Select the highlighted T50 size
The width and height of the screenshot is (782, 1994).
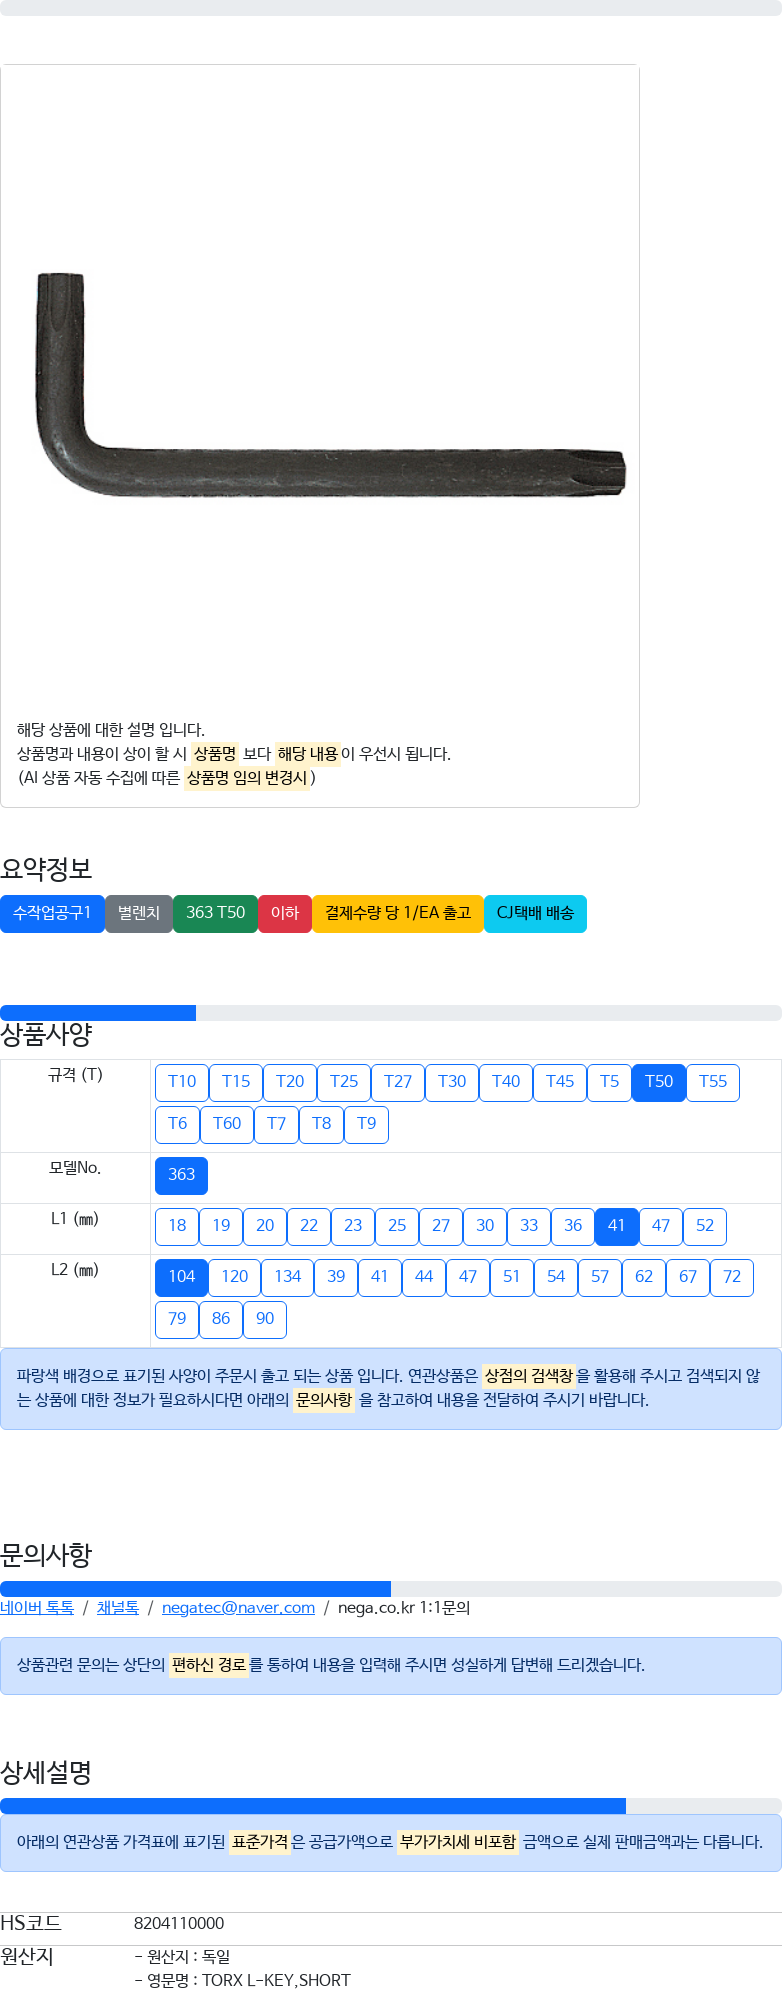[659, 1082]
